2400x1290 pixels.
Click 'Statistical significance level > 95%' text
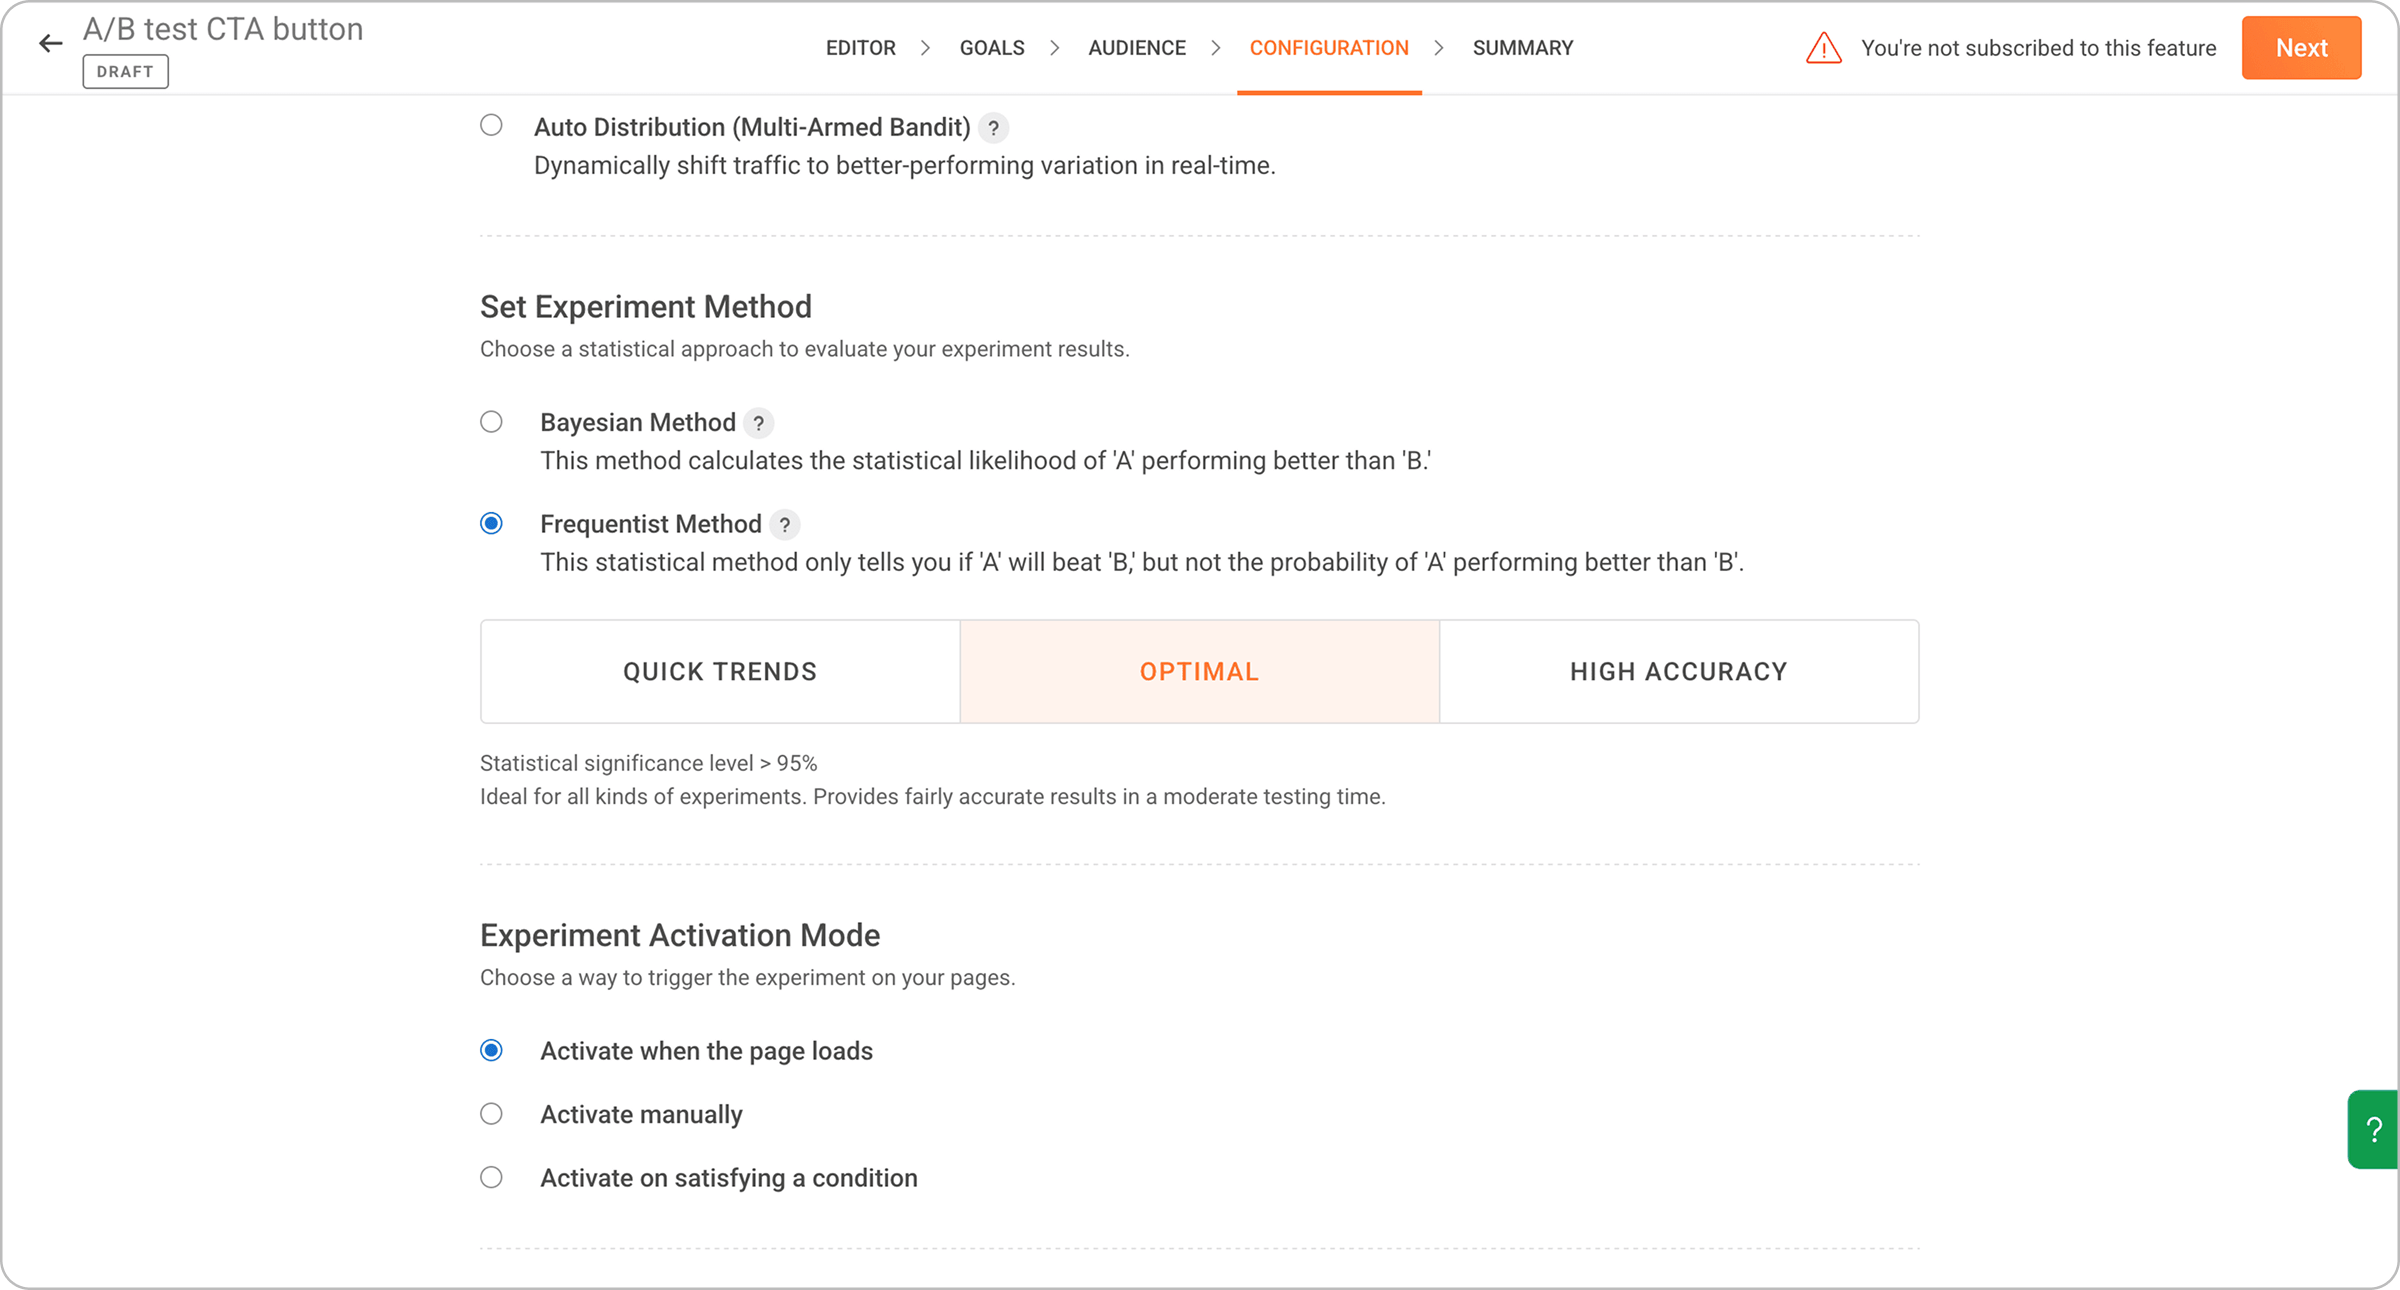[x=649, y=763]
